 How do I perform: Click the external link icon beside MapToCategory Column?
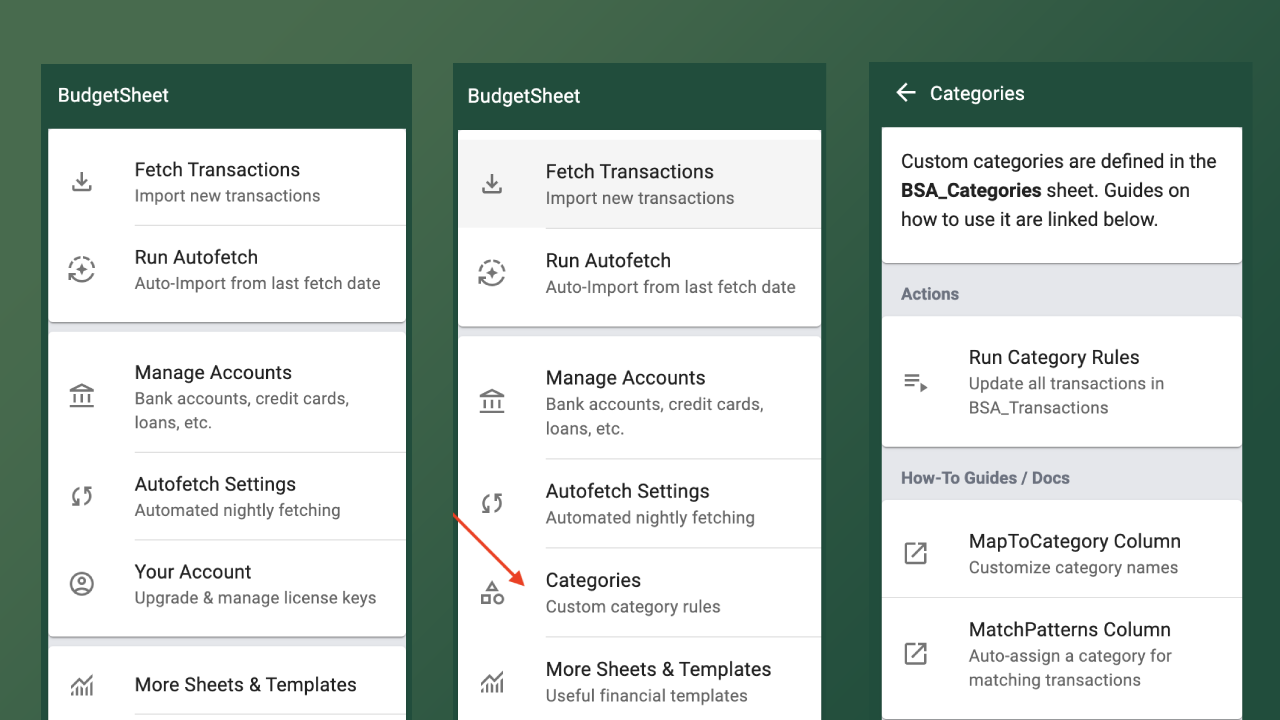tap(916, 553)
